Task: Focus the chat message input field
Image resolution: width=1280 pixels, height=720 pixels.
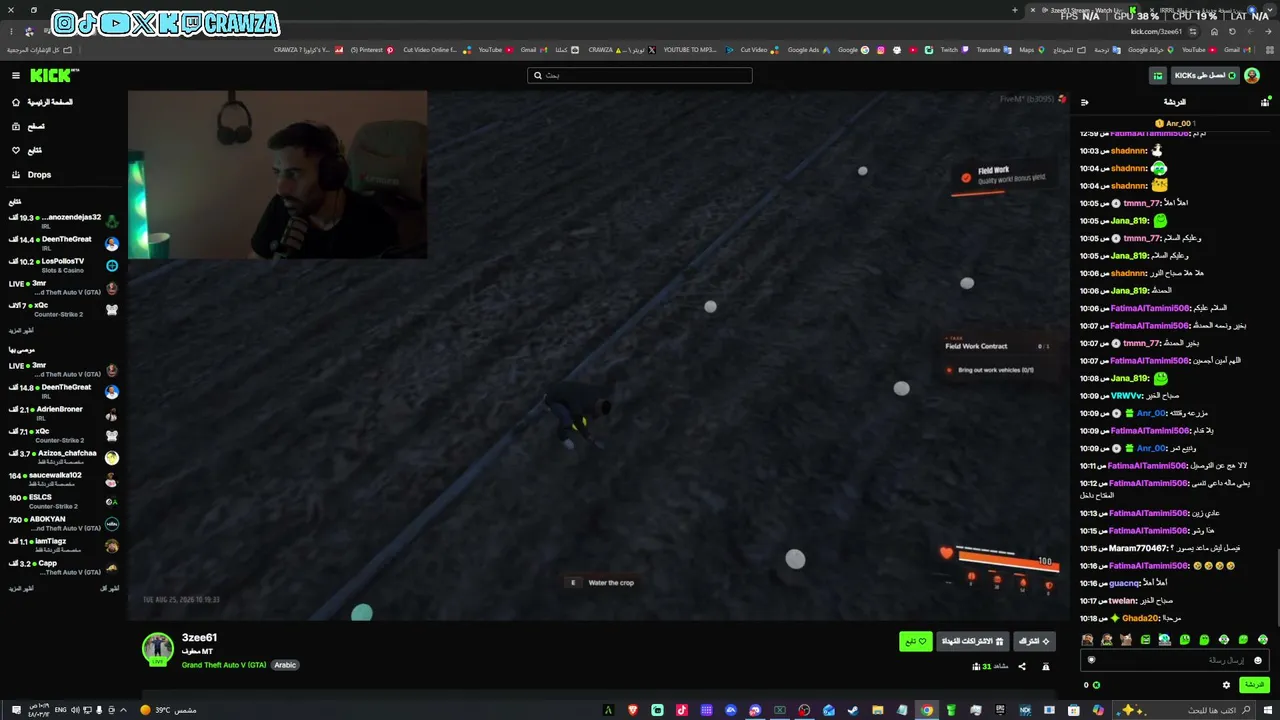Action: click(1176, 660)
